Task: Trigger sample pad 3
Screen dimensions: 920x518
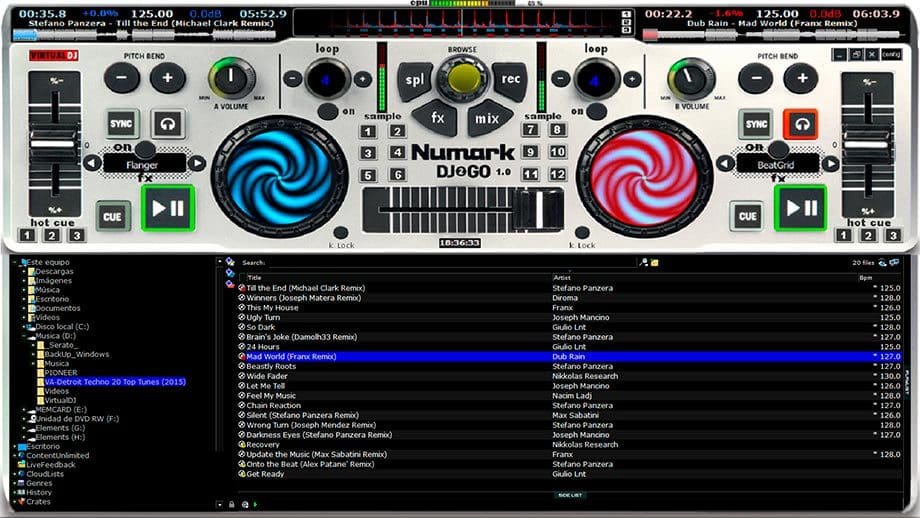Action: (368, 153)
